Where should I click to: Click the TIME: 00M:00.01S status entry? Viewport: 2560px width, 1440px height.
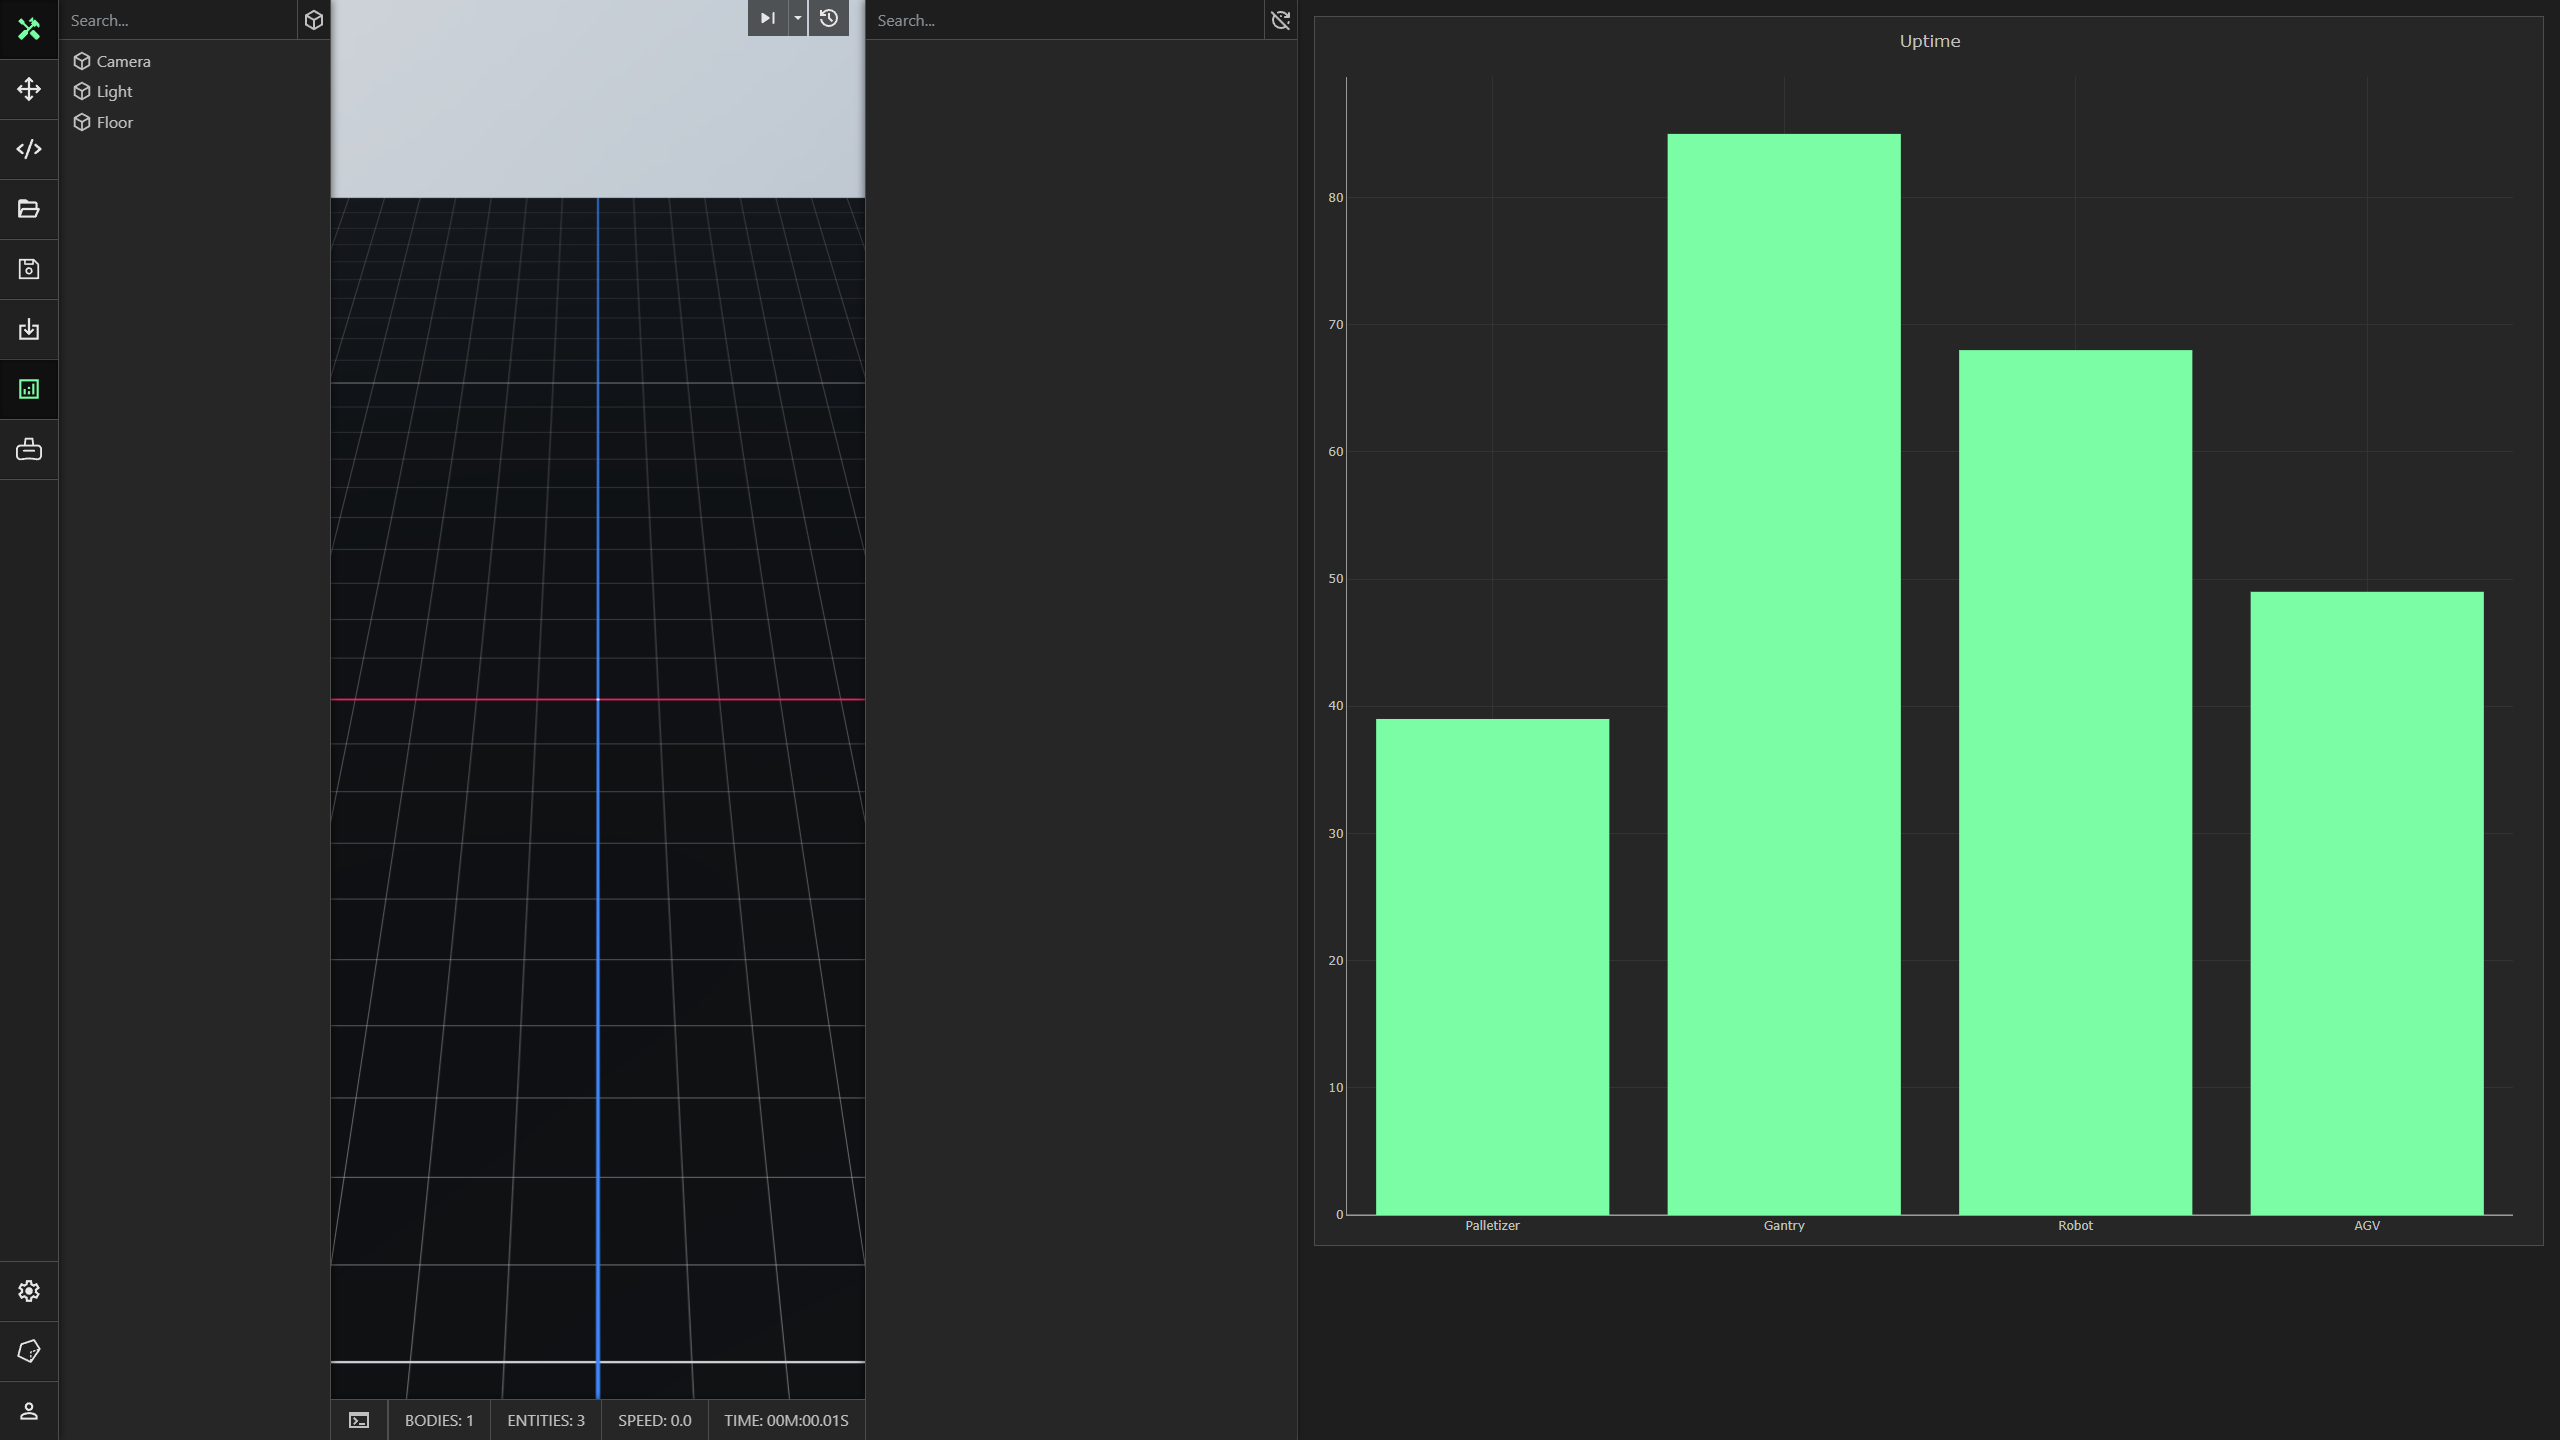[786, 1420]
